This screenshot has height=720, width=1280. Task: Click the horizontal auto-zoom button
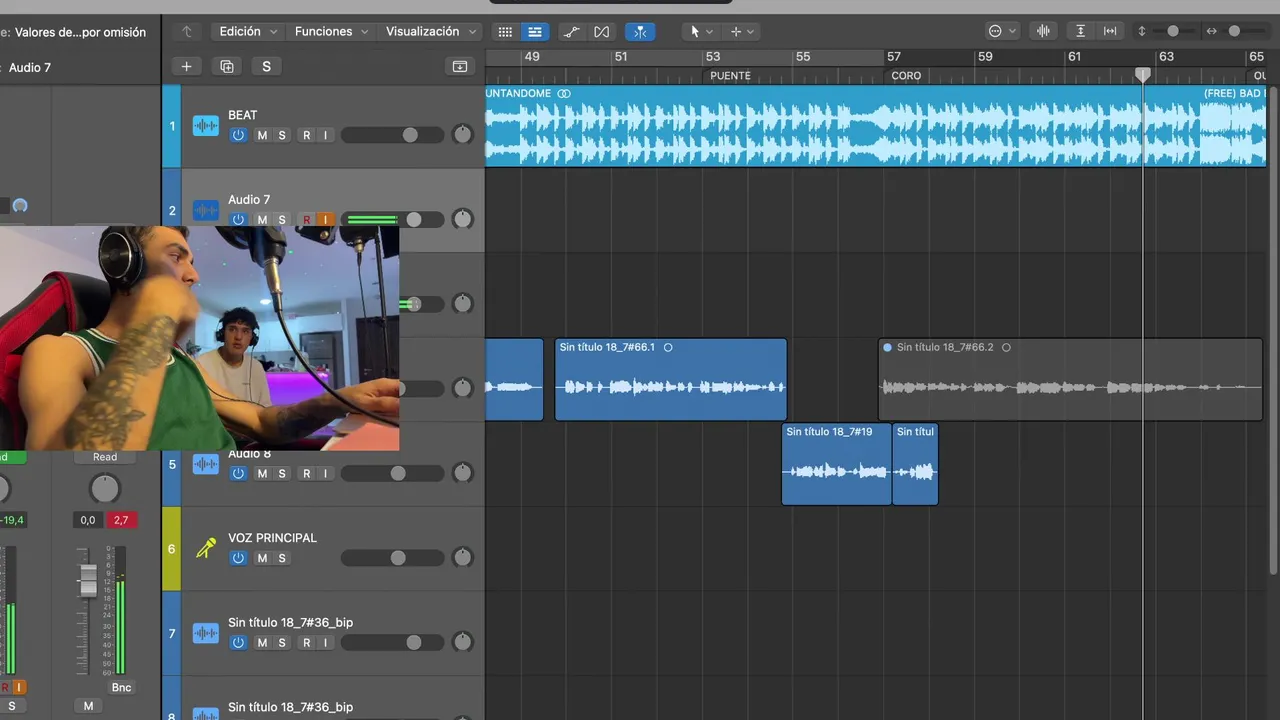[x=1110, y=32]
